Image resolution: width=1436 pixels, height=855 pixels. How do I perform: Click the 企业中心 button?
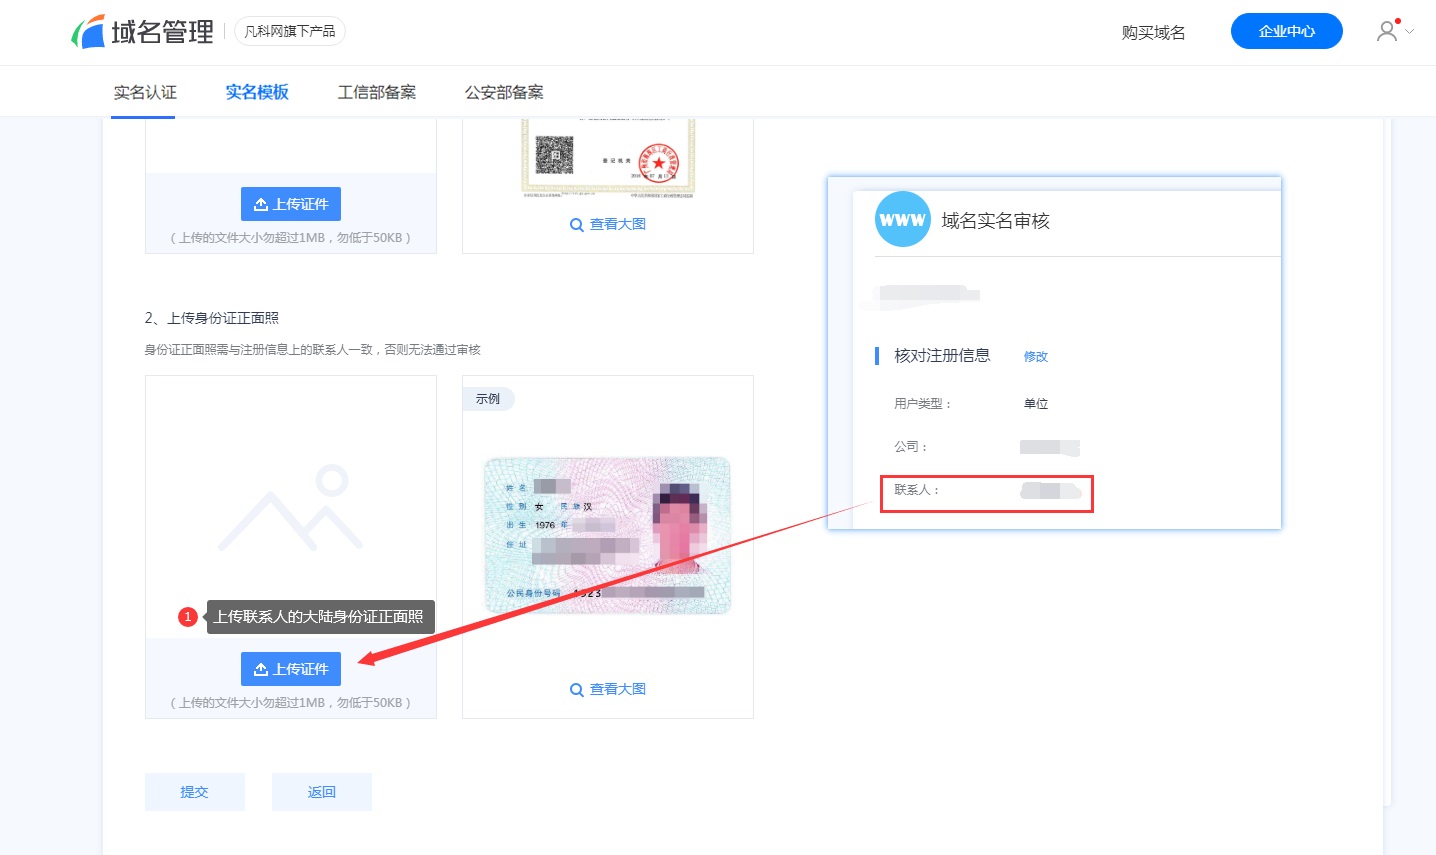tap(1286, 31)
